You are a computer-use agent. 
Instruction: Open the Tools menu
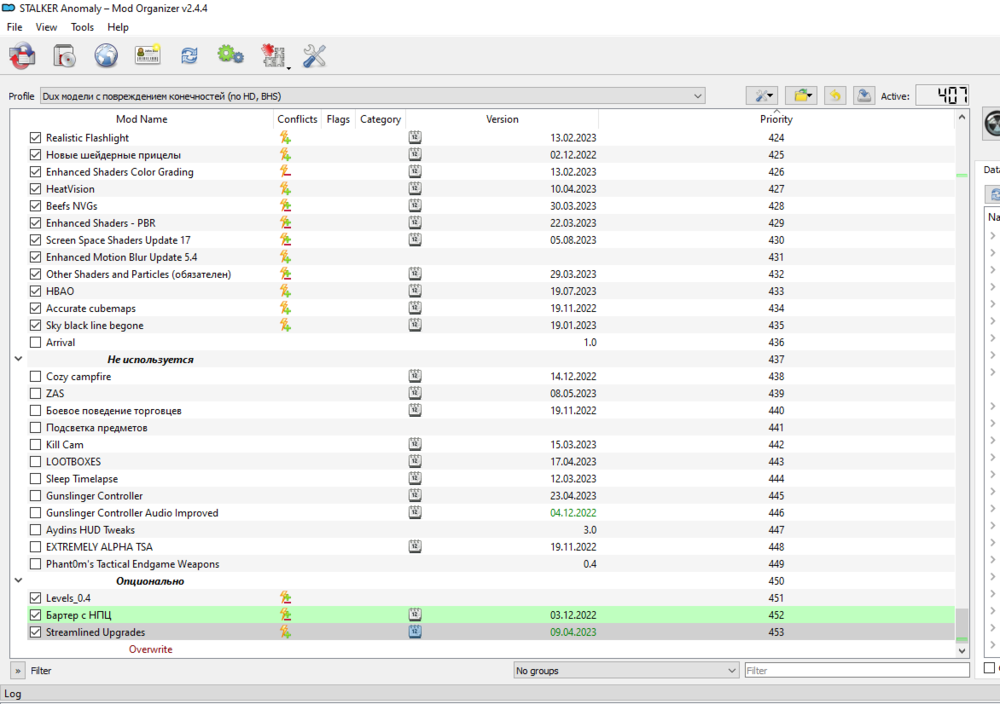(x=82, y=27)
